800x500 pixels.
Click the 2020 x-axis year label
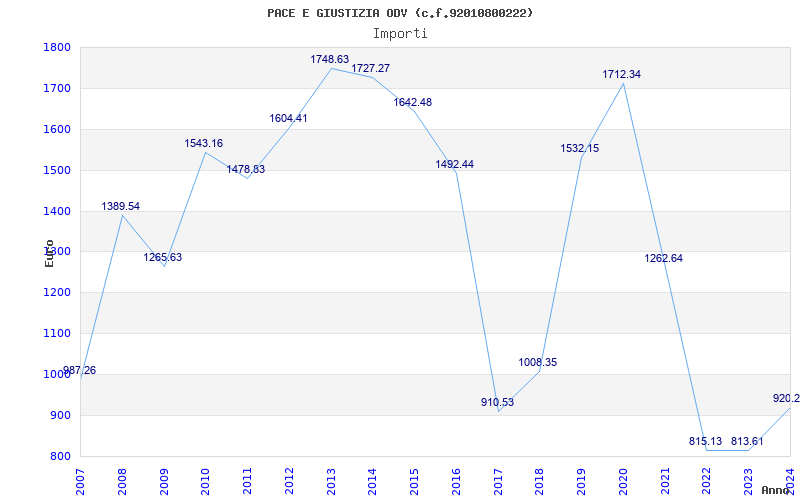tap(623, 482)
